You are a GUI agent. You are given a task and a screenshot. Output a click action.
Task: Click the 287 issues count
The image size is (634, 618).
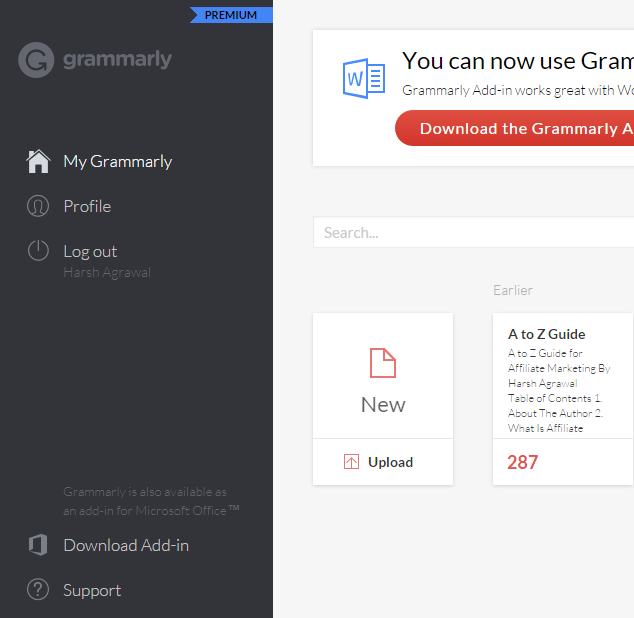pos(522,462)
